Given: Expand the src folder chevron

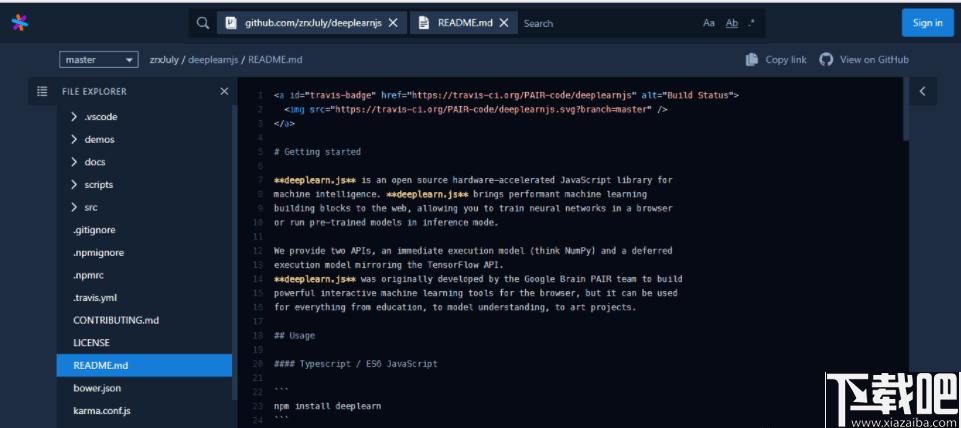Looking at the screenshot, I should click(x=74, y=207).
